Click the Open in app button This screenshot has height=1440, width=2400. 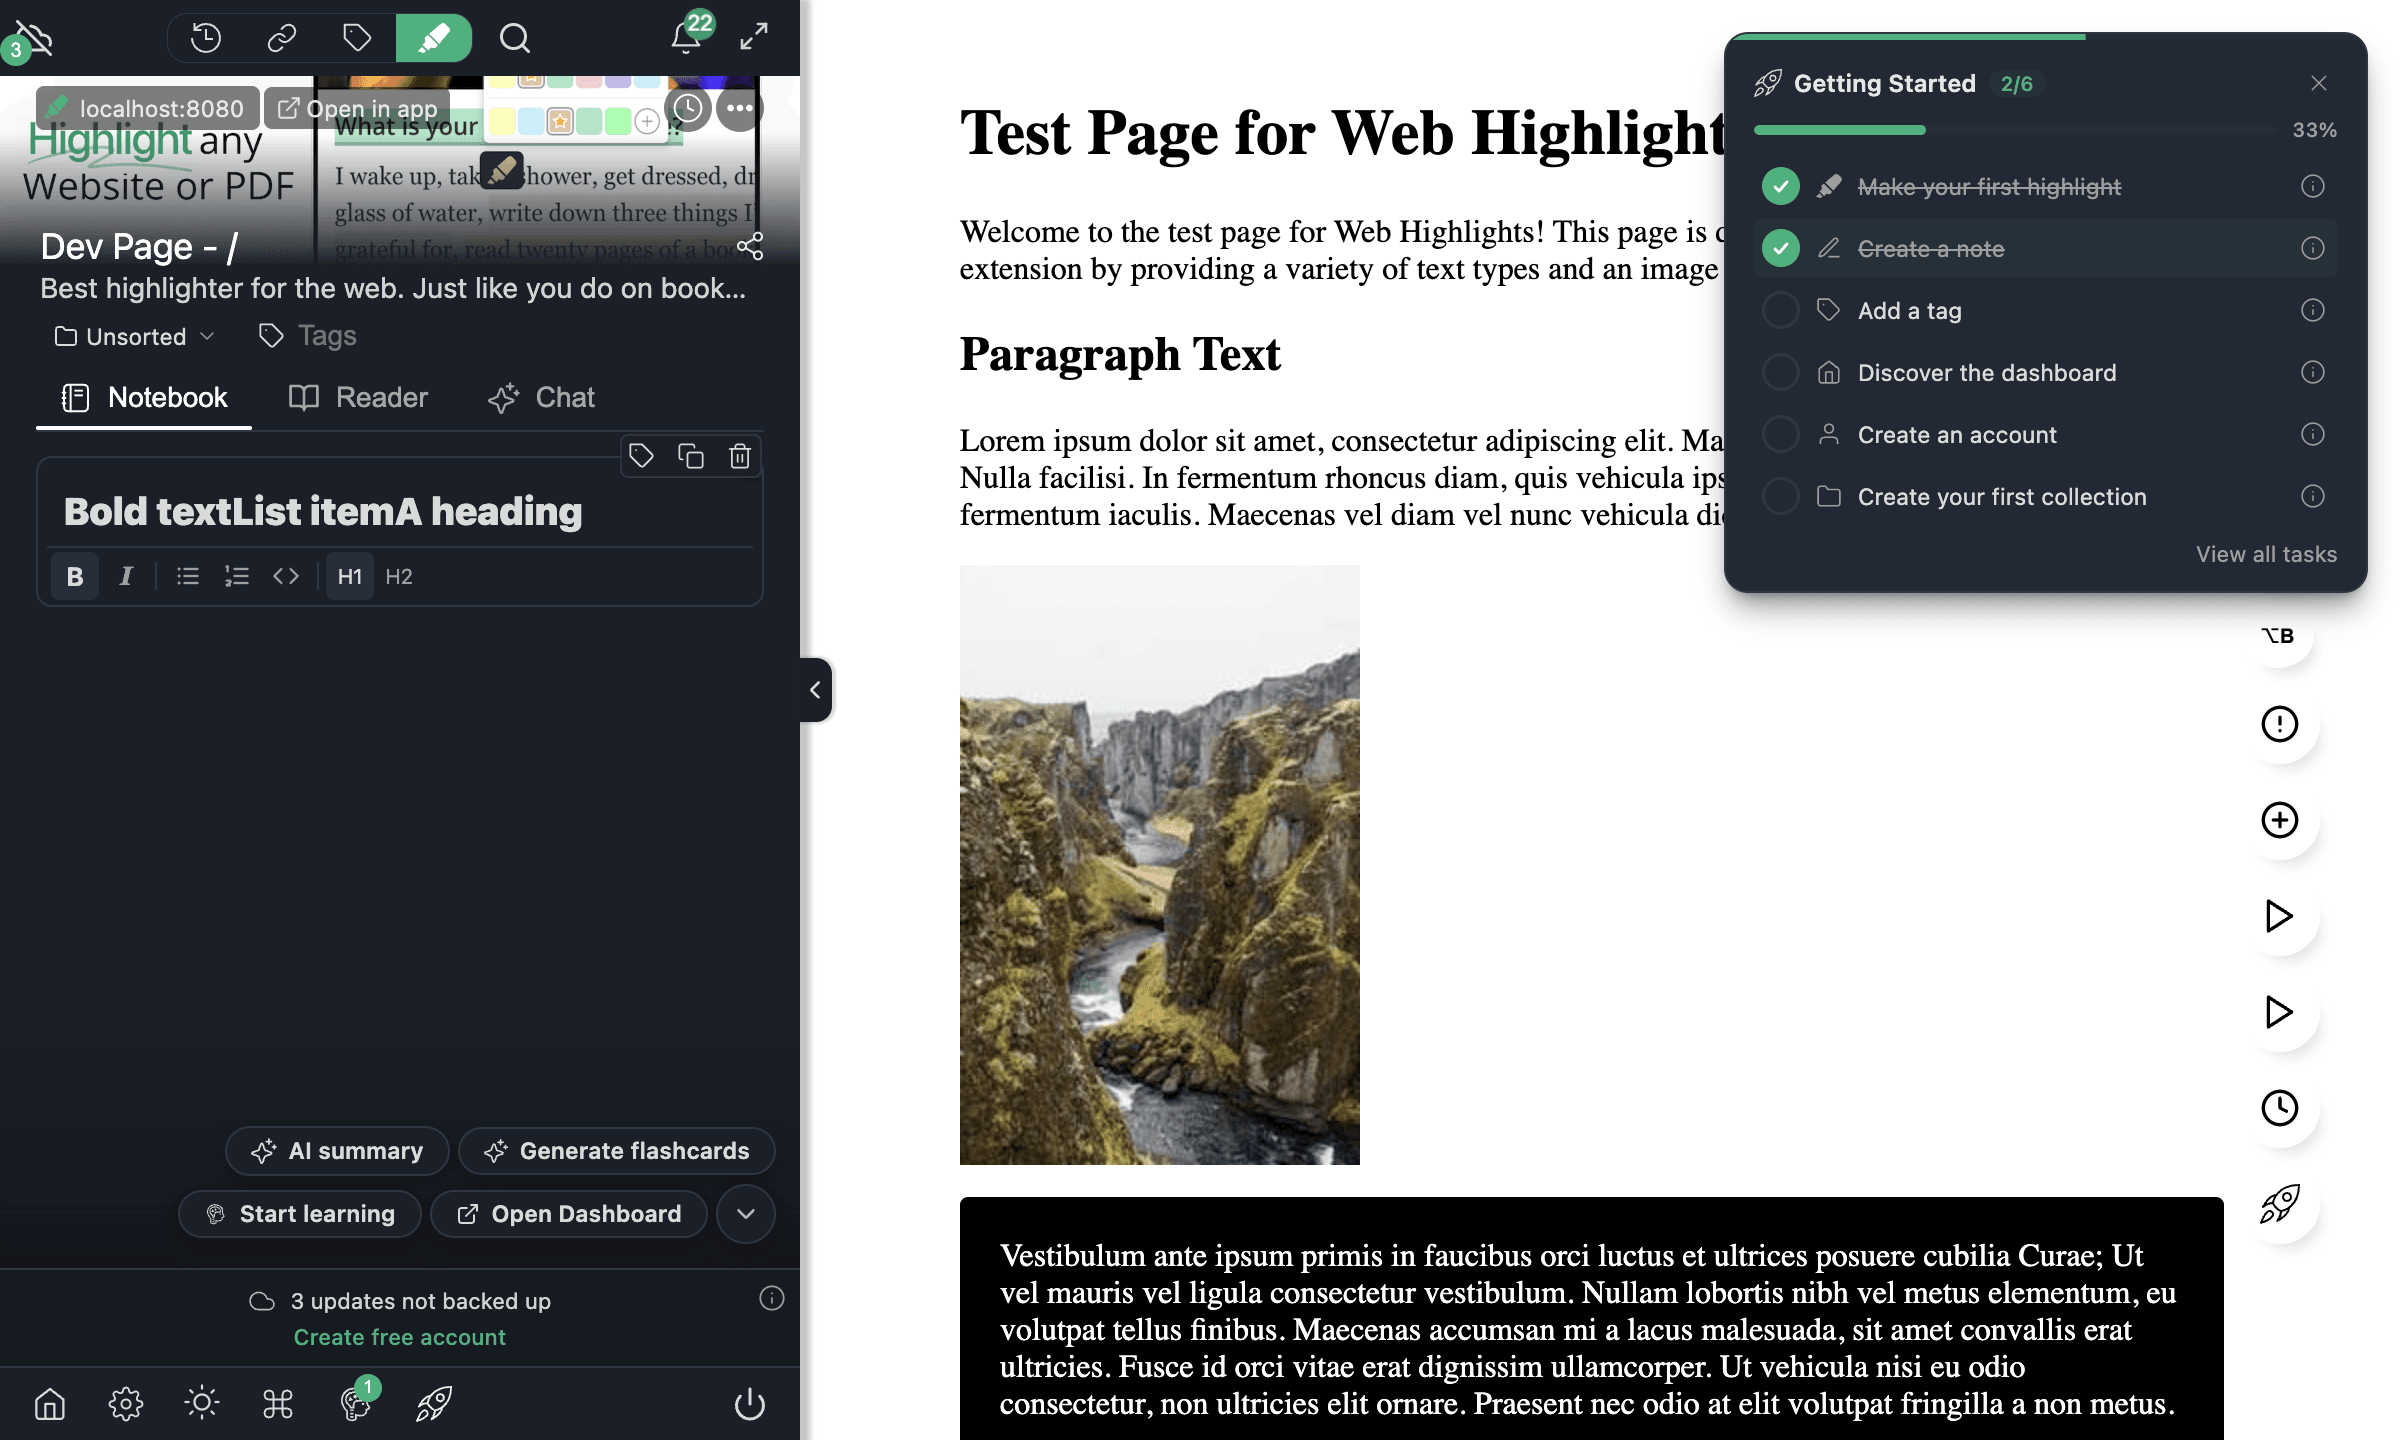coord(357,108)
